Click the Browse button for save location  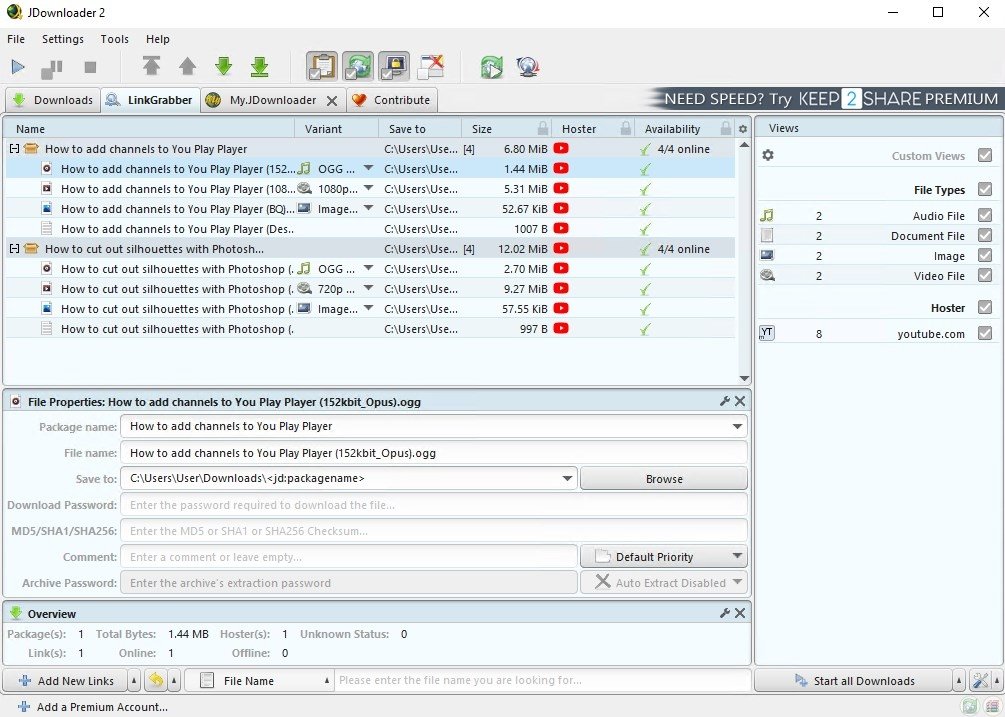tap(663, 478)
